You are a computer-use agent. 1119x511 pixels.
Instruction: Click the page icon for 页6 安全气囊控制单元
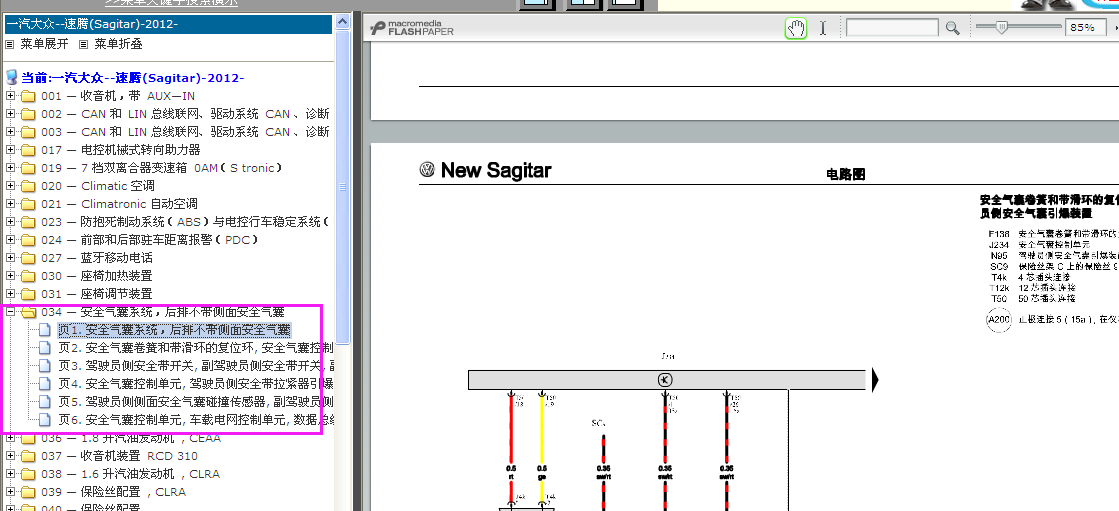pyautogui.click(x=45, y=420)
